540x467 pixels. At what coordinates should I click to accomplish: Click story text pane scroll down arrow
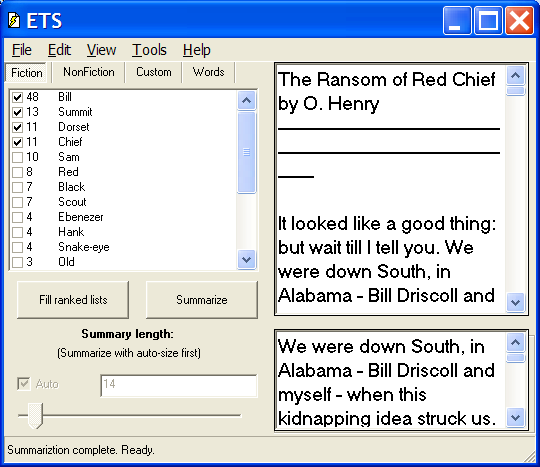[516, 302]
